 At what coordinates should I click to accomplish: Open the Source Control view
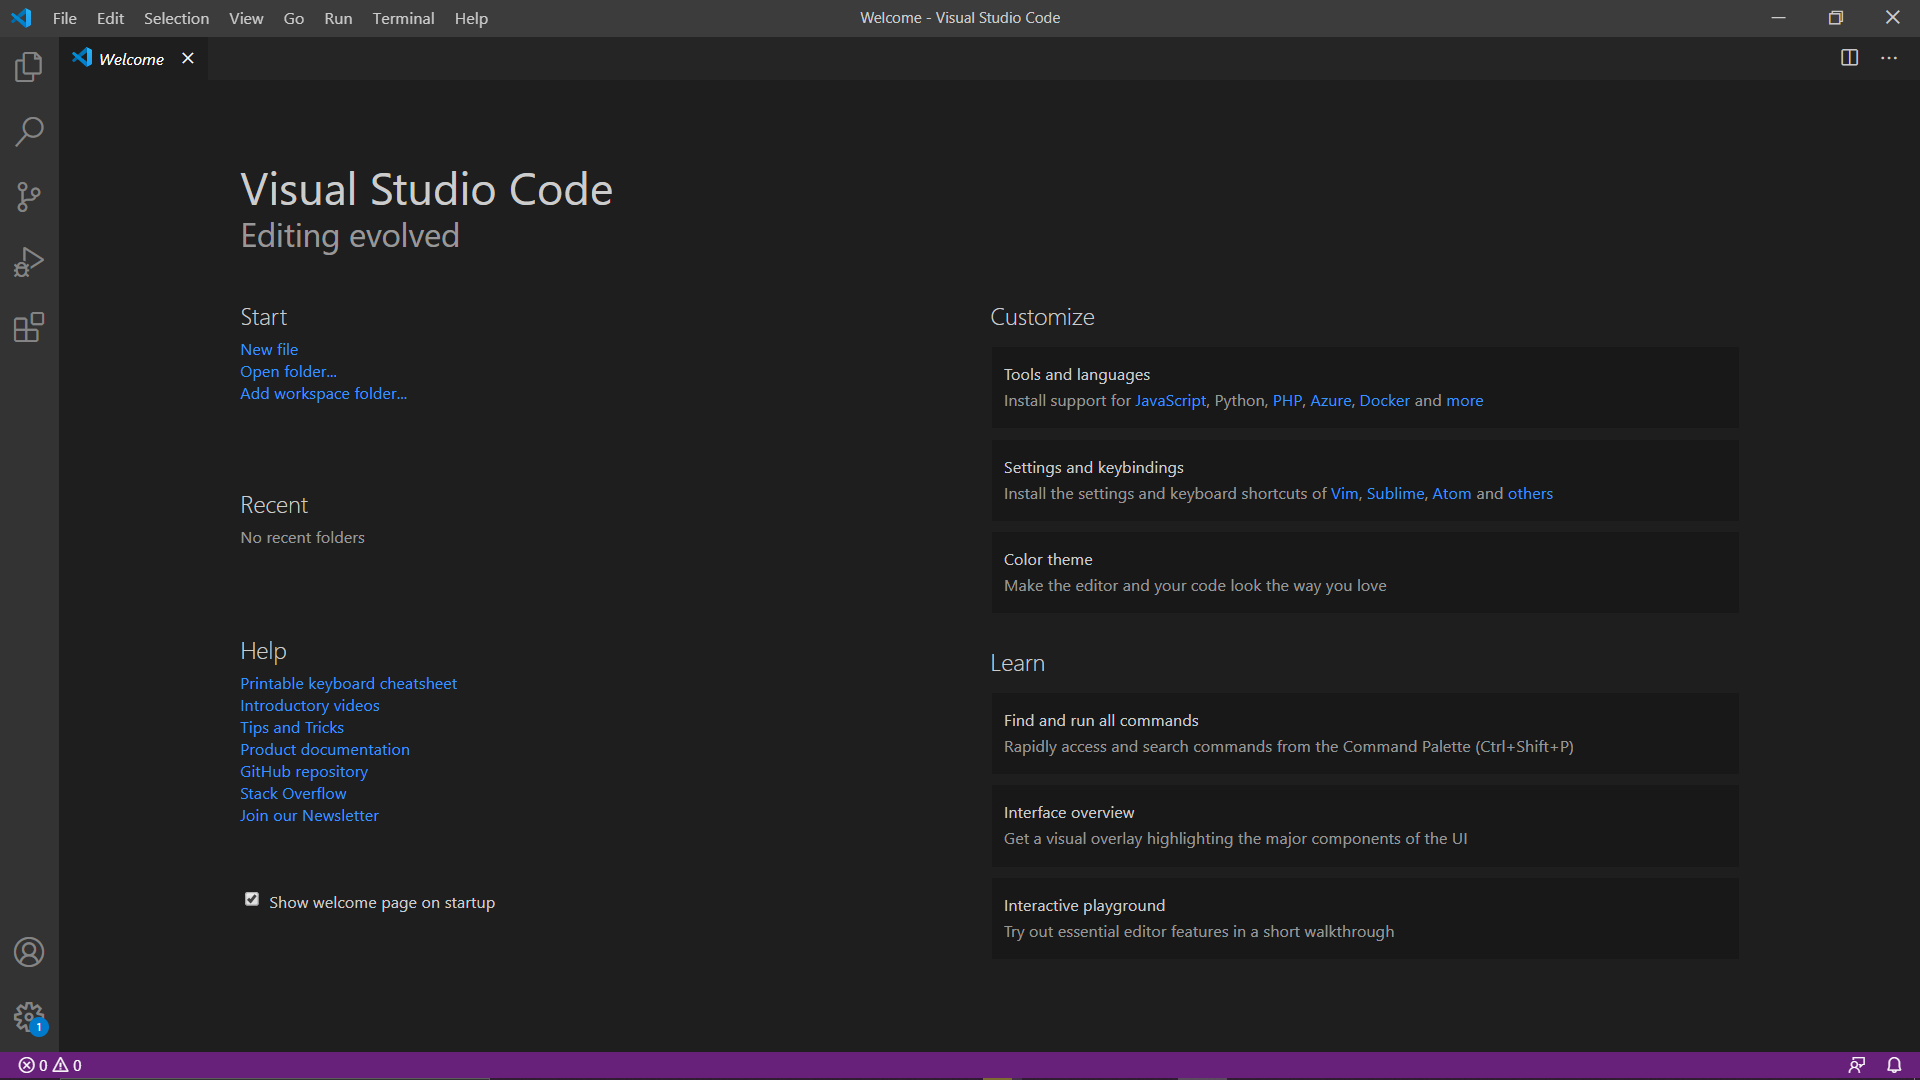[x=29, y=197]
